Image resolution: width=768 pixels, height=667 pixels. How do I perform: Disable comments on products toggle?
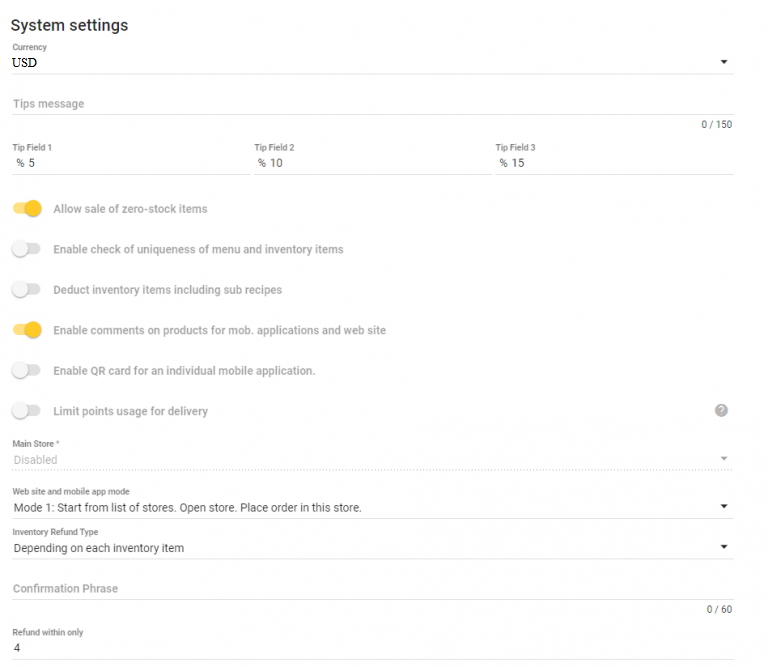pos(27,330)
